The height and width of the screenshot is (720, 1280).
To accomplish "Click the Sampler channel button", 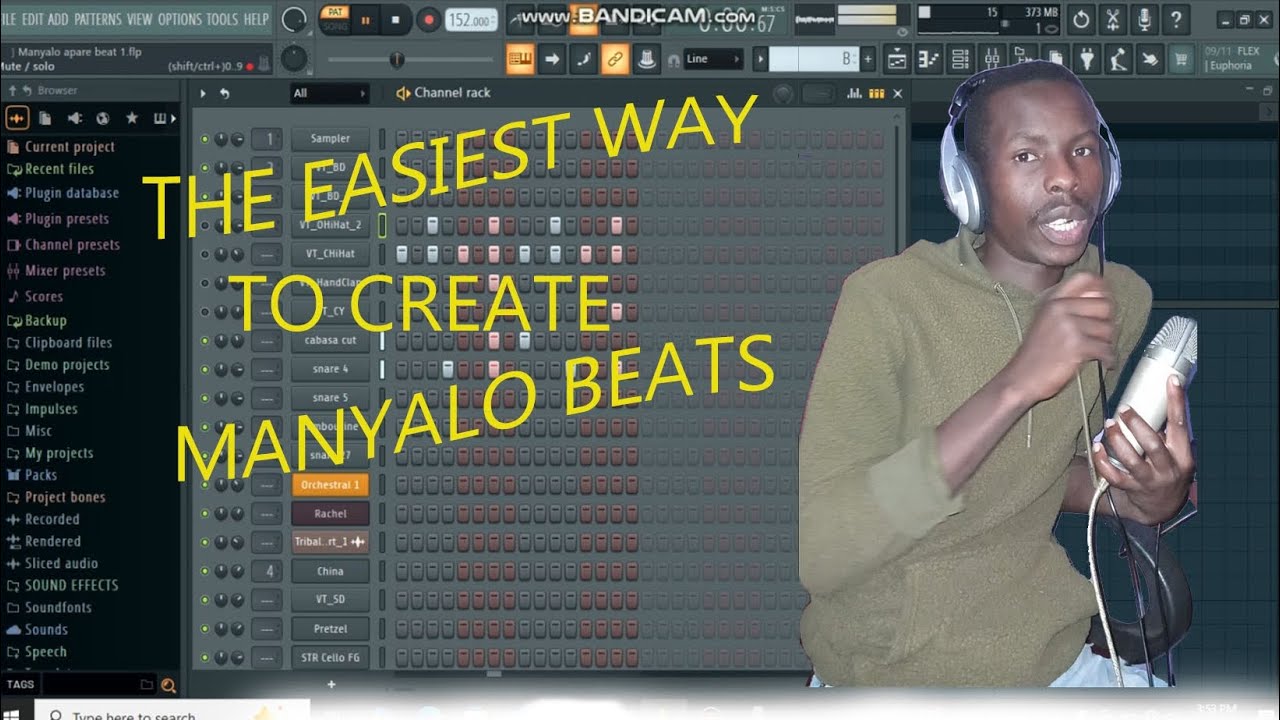I will tap(331, 139).
